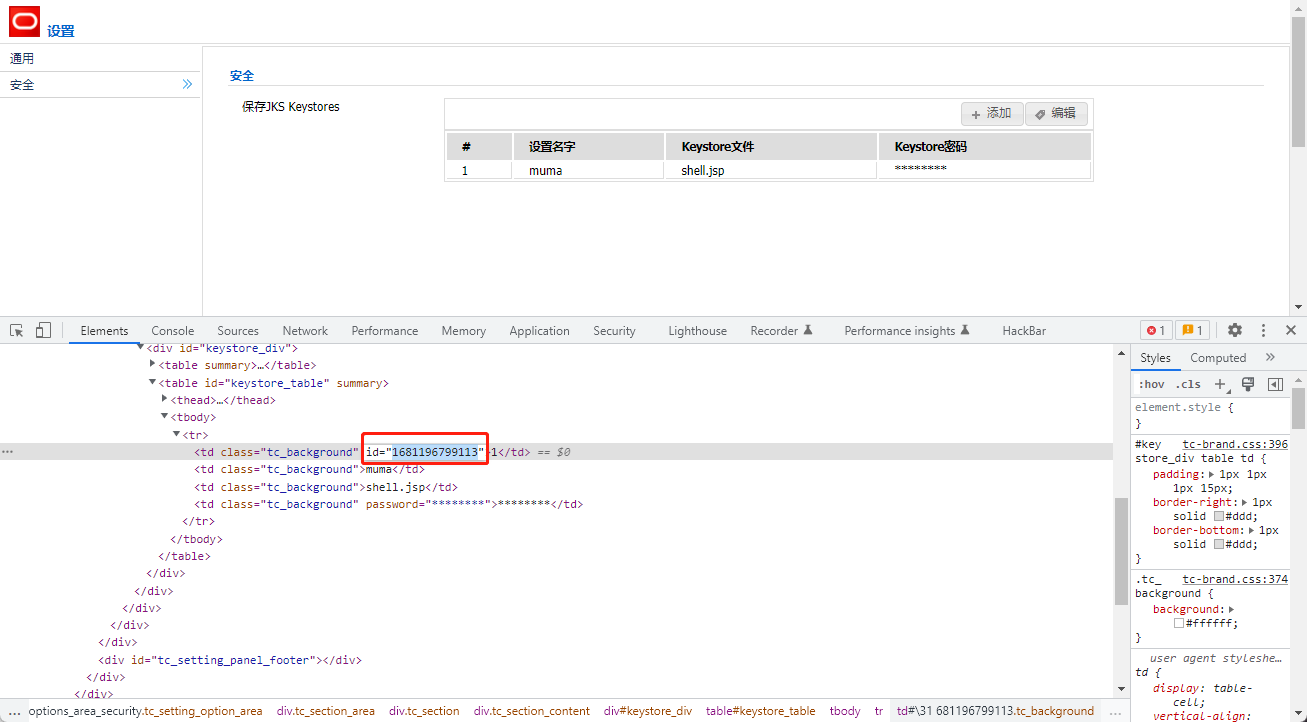Collapse the tbody node
The image size is (1307, 722).
(x=165, y=417)
